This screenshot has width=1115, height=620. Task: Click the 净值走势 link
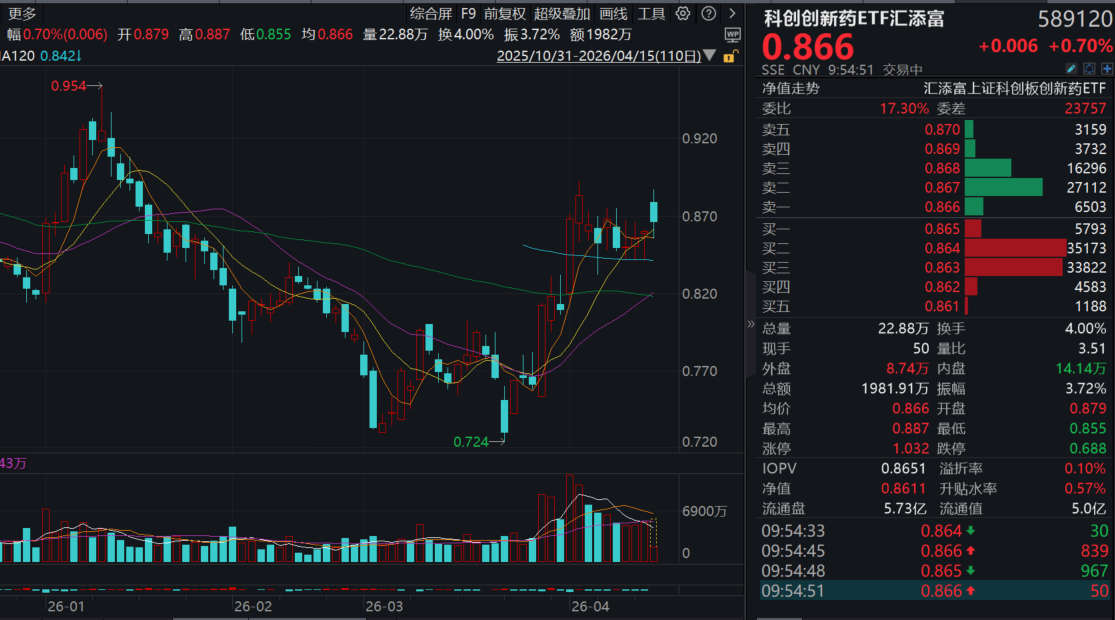pyautogui.click(x=790, y=88)
